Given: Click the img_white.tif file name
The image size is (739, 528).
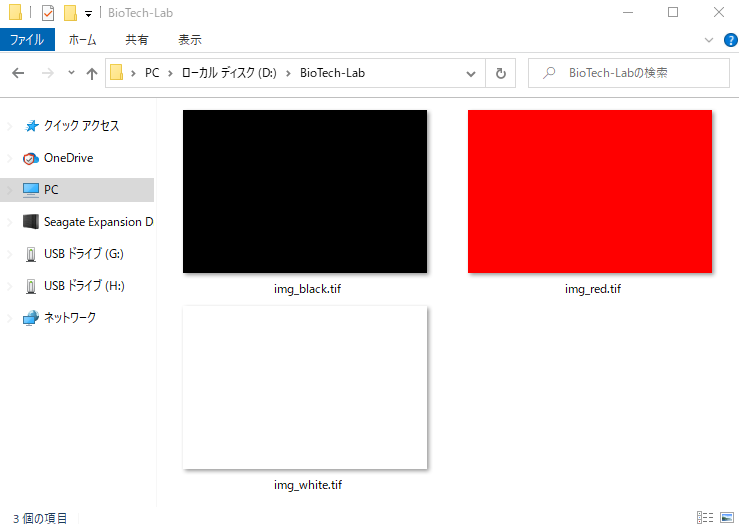Looking at the screenshot, I should 308,485.
